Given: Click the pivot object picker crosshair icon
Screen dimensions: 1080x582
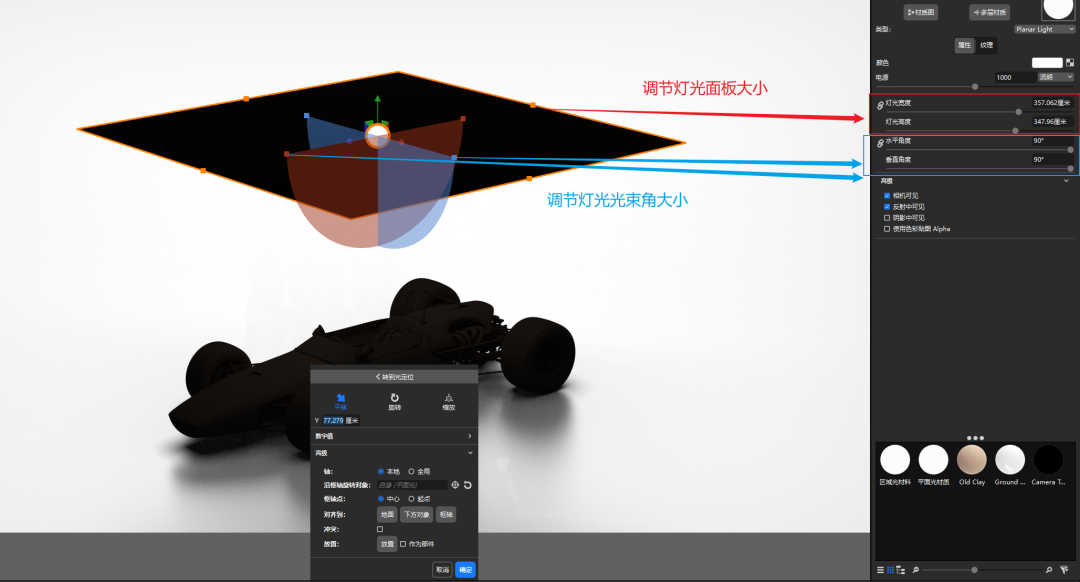Looking at the screenshot, I should click(x=455, y=485).
